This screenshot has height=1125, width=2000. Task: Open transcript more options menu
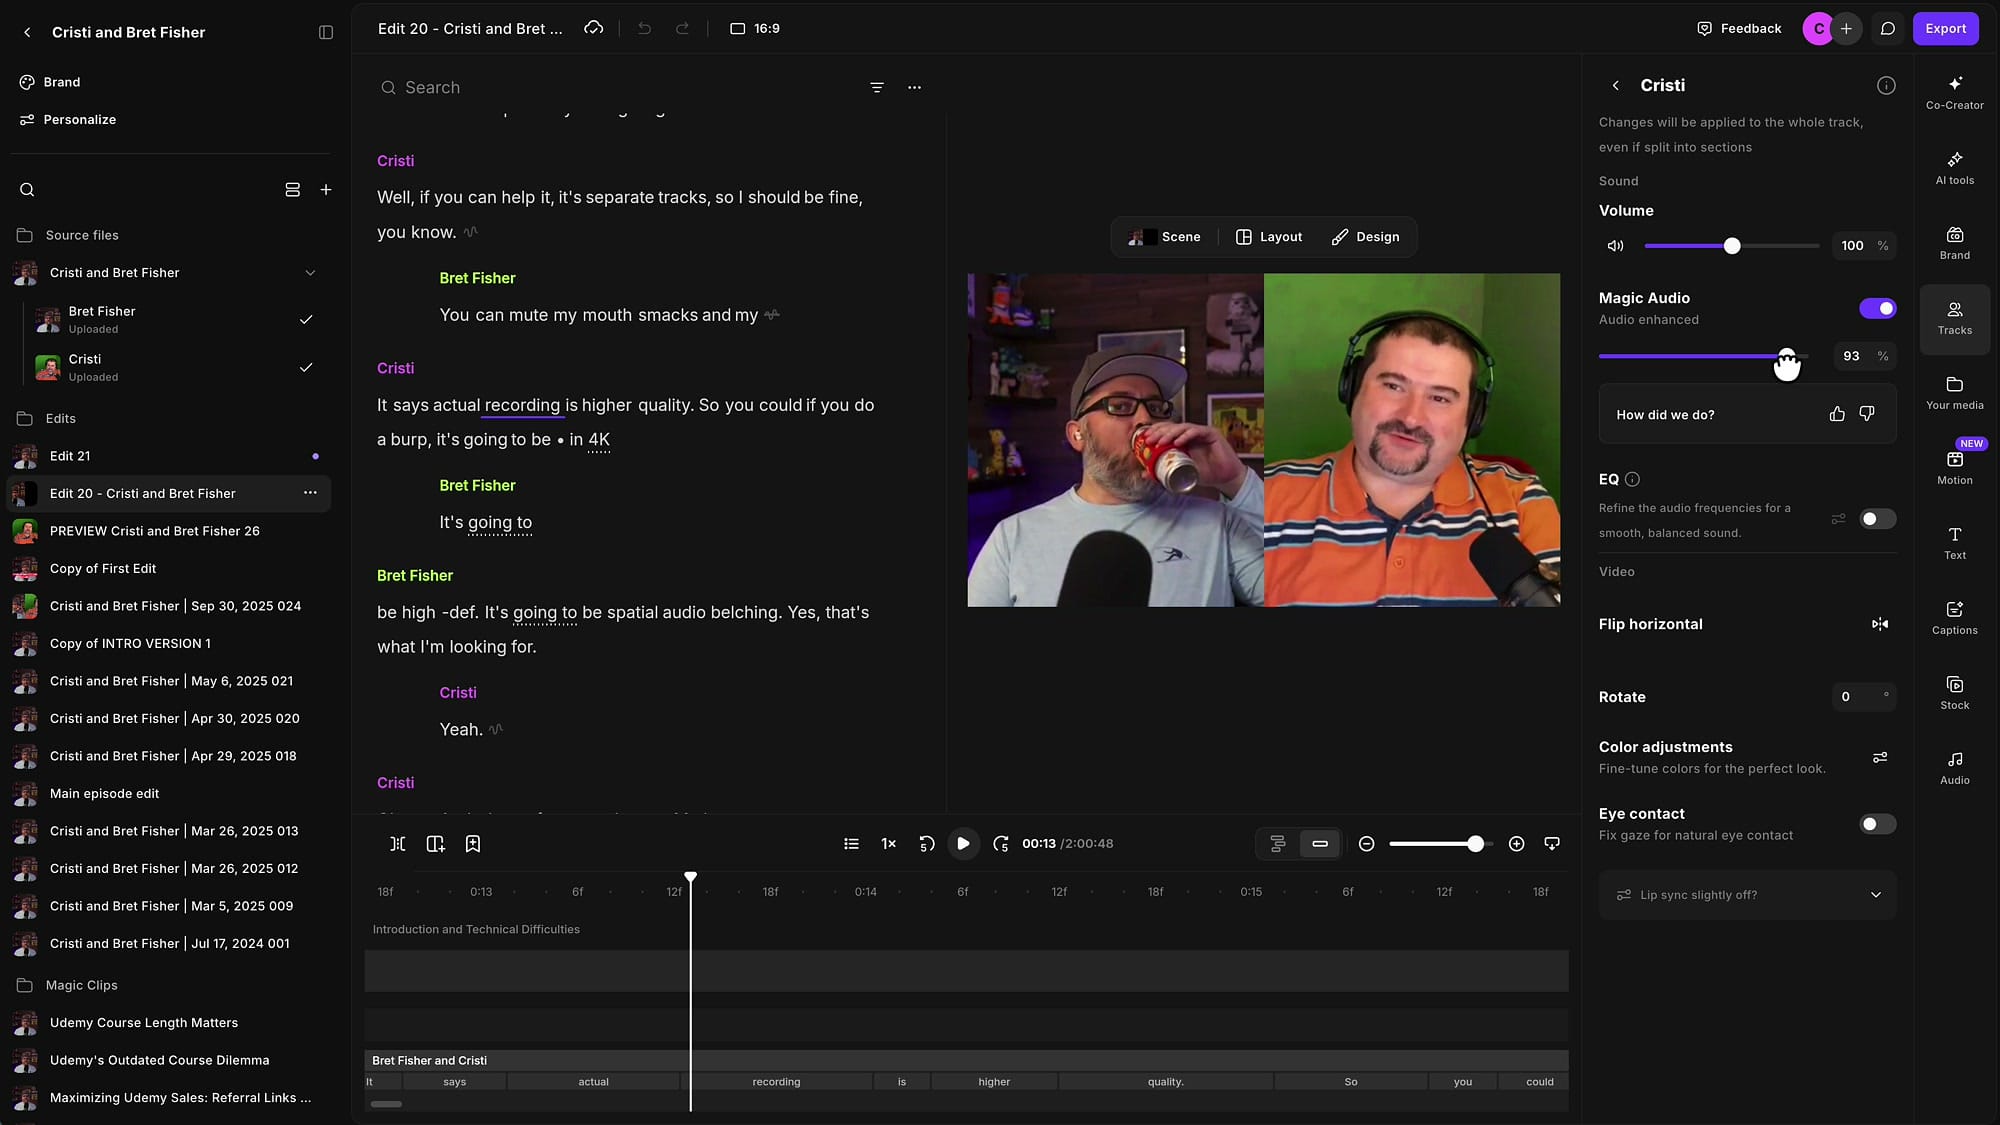point(914,88)
